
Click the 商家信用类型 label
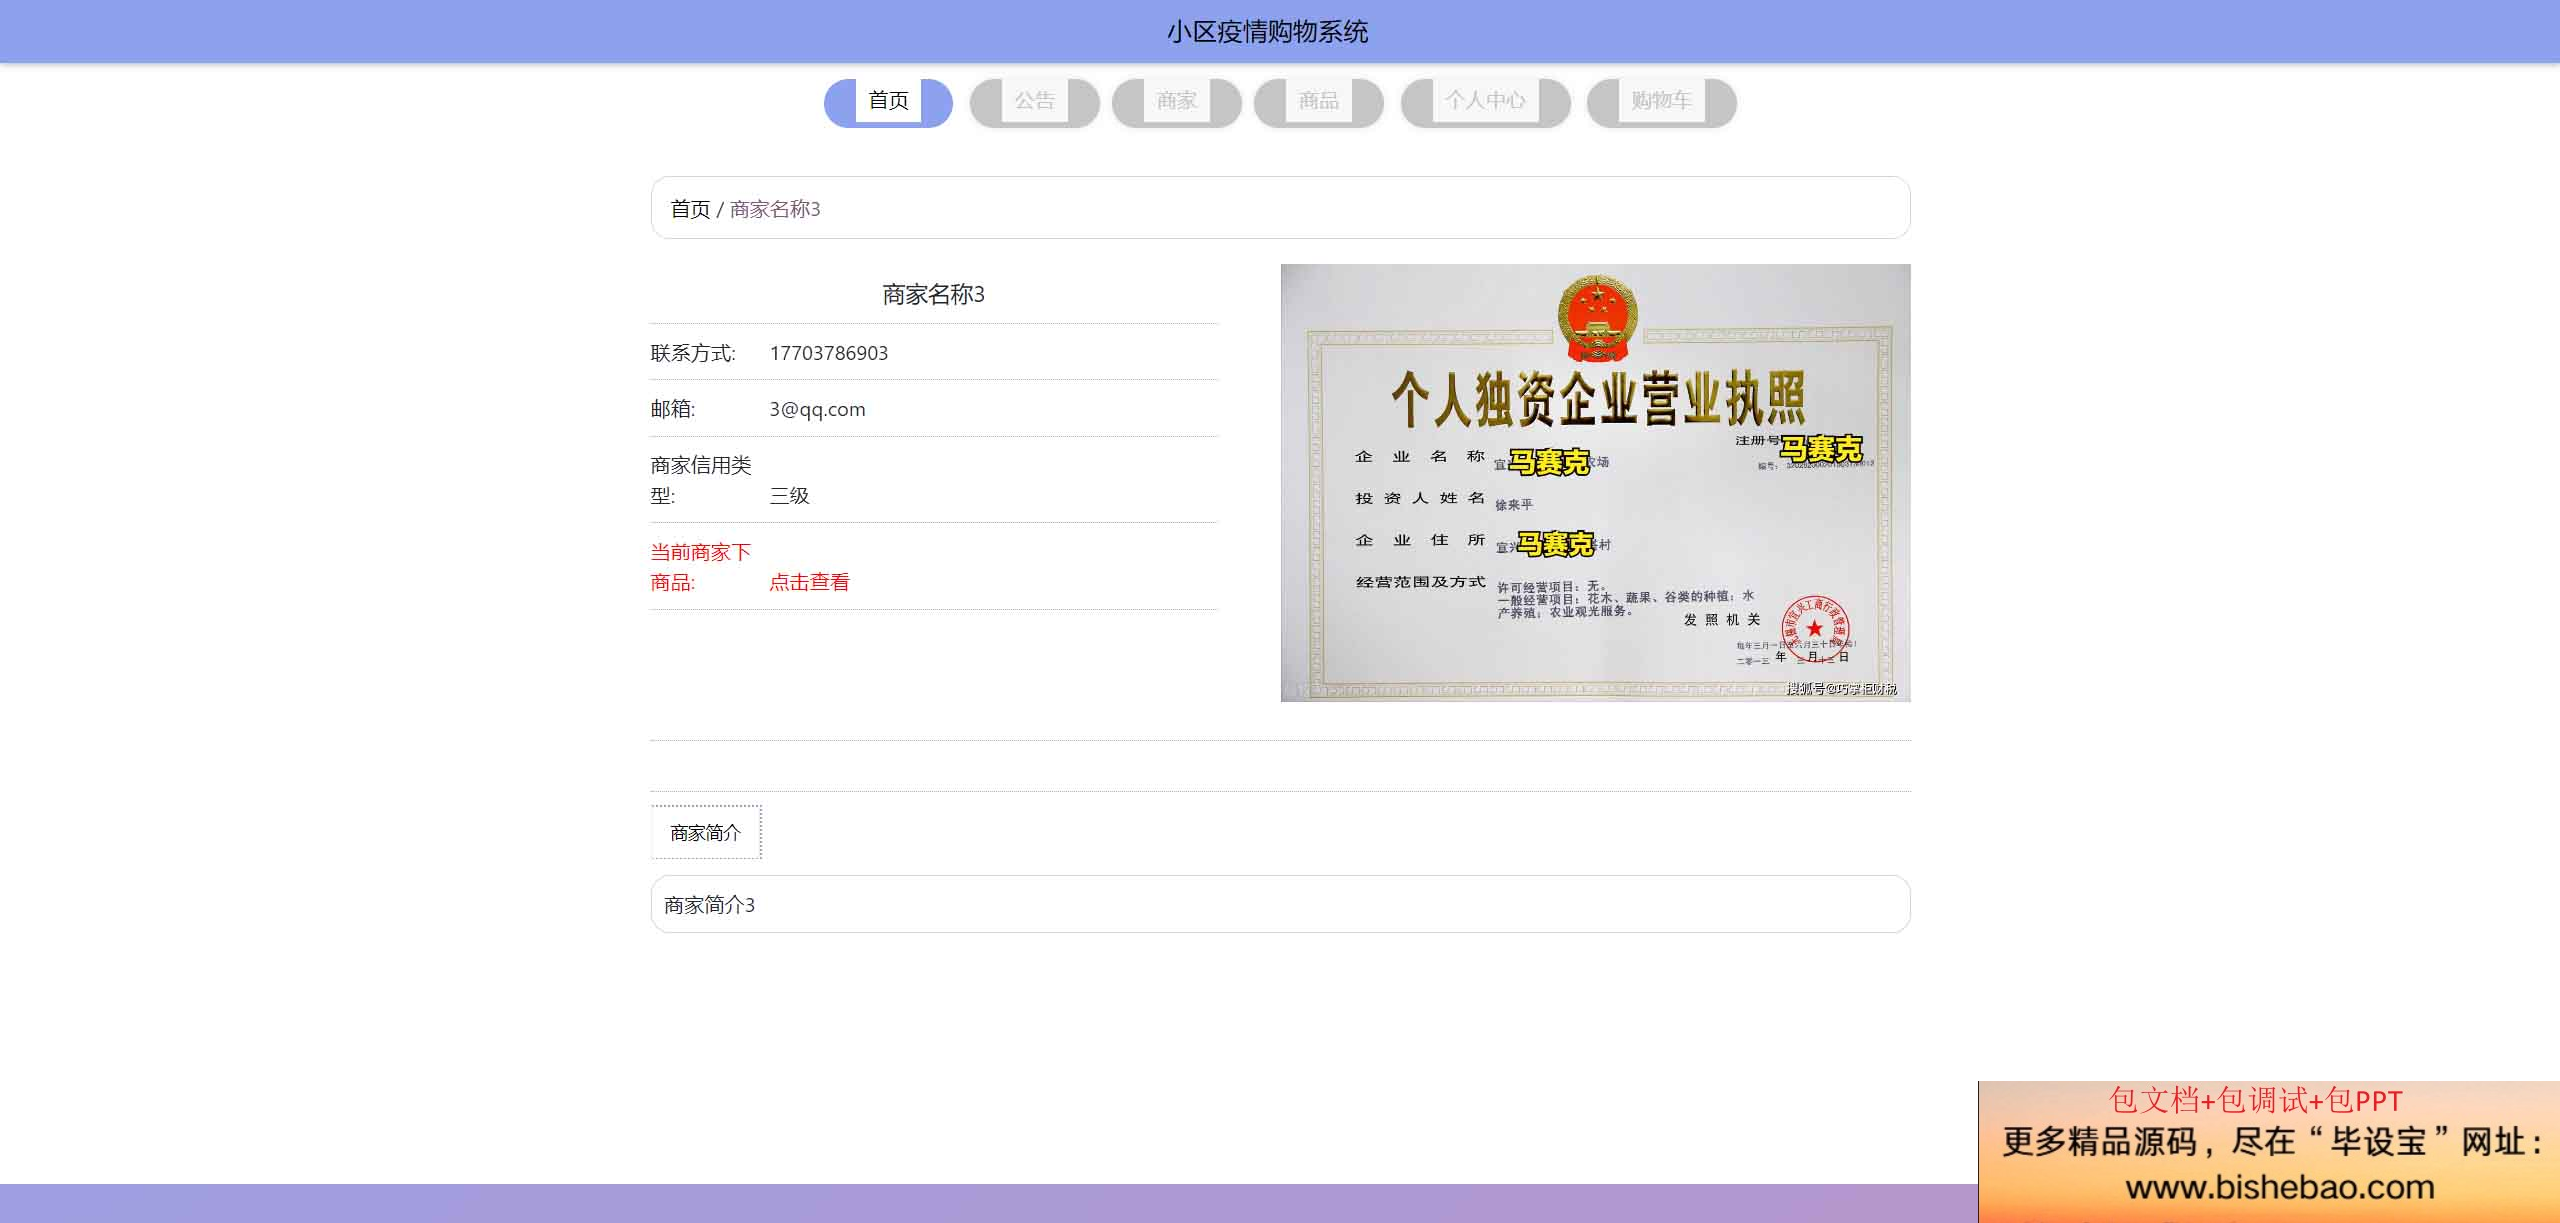[700, 480]
